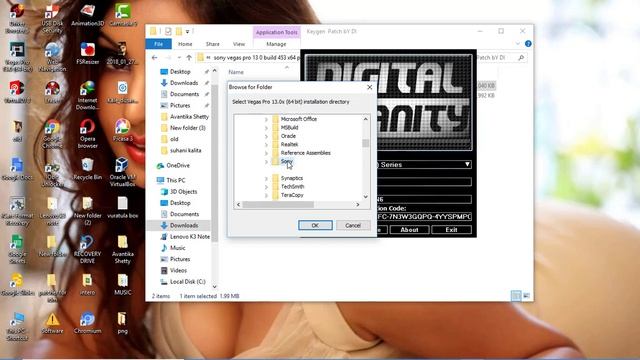Switch to the Share ribbon tab
The height and width of the screenshot is (360, 640).
pos(212,44)
